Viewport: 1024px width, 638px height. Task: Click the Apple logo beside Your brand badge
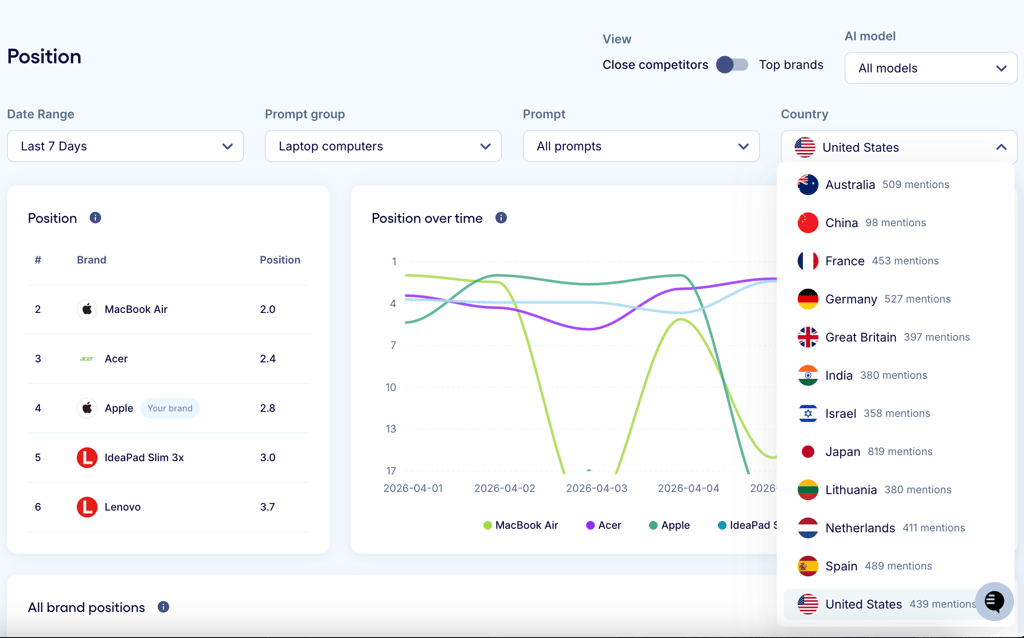point(87,408)
